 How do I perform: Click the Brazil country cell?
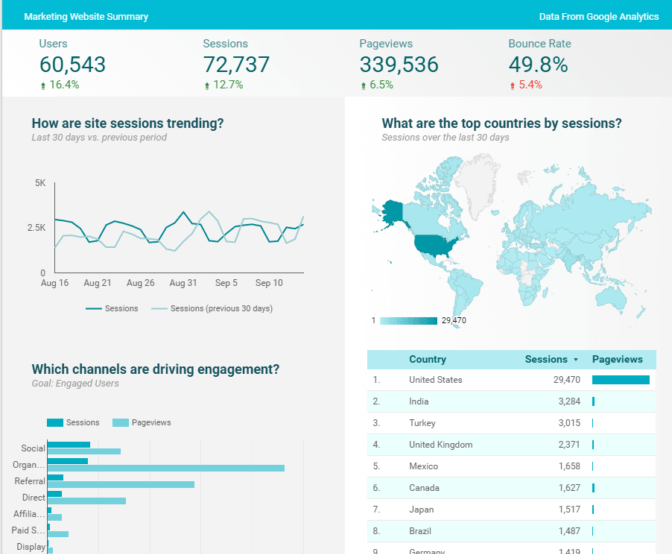pyautogui.click(x=420, y=531)
